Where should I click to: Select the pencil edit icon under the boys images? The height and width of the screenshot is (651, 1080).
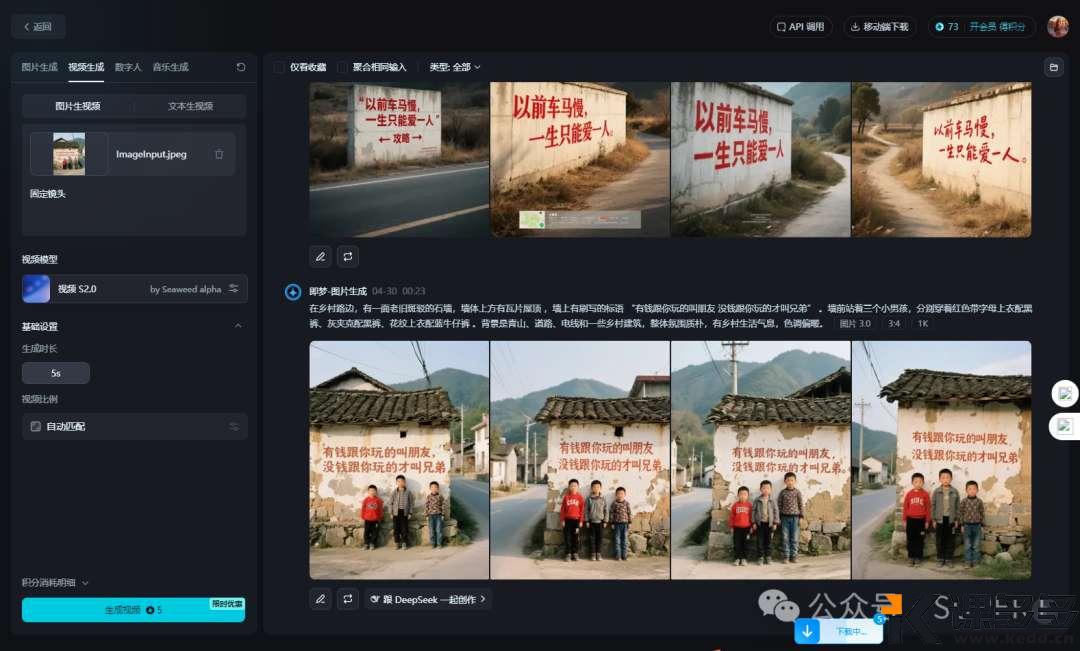(x=320, y=598)
